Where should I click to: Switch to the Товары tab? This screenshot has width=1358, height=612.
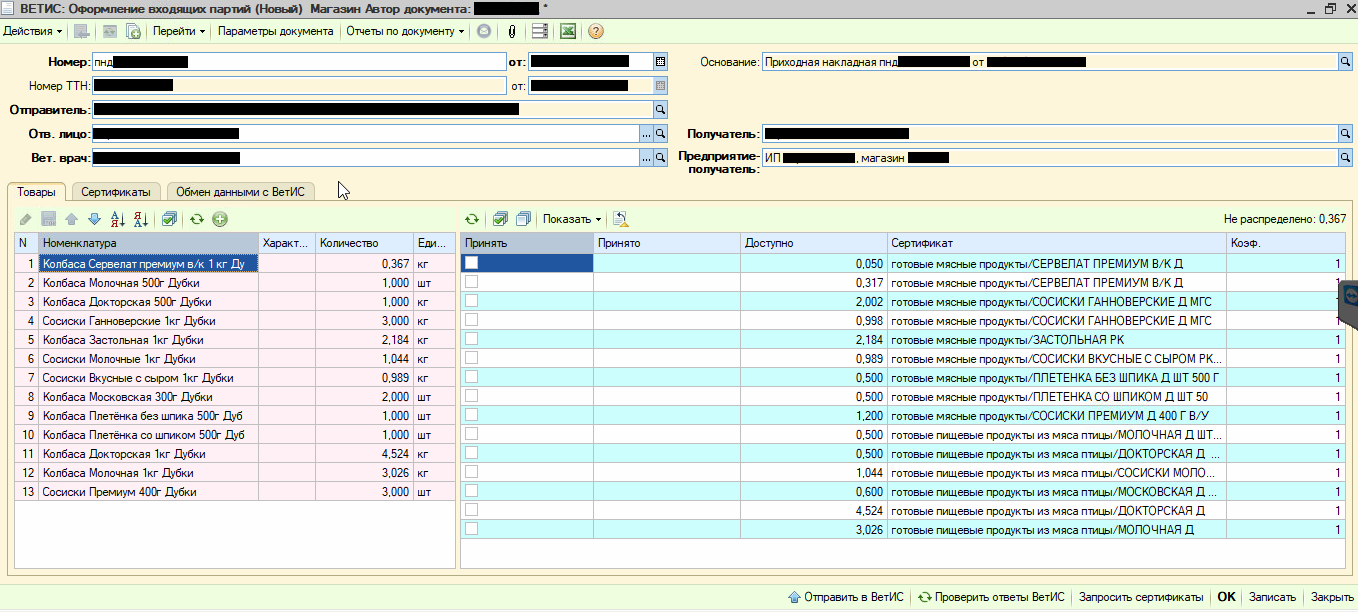point(36,191)
